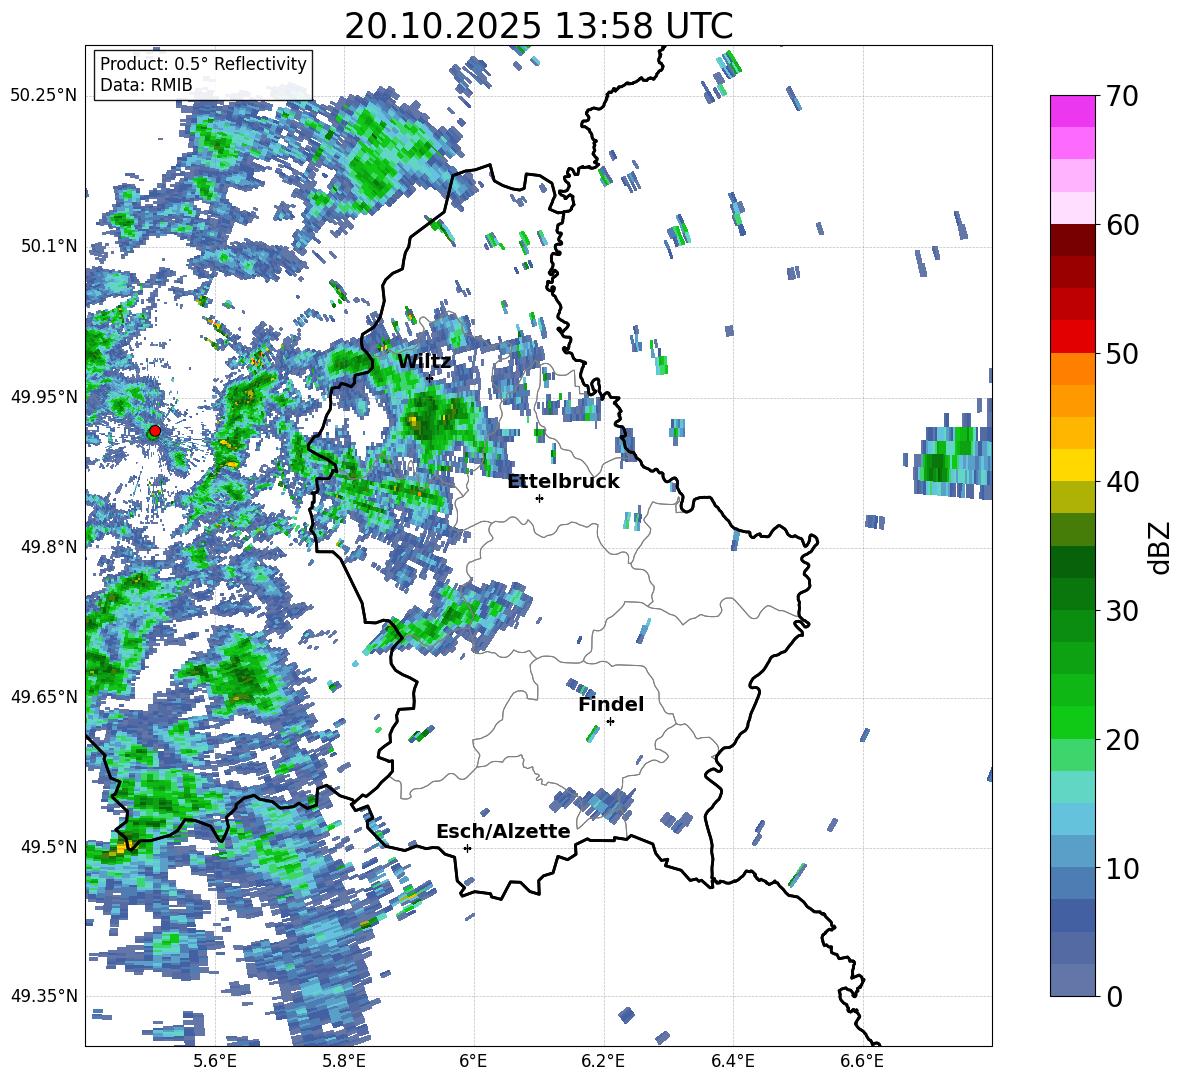
Task: Click the dBZ colorbar axis label
Action: 1161,547
